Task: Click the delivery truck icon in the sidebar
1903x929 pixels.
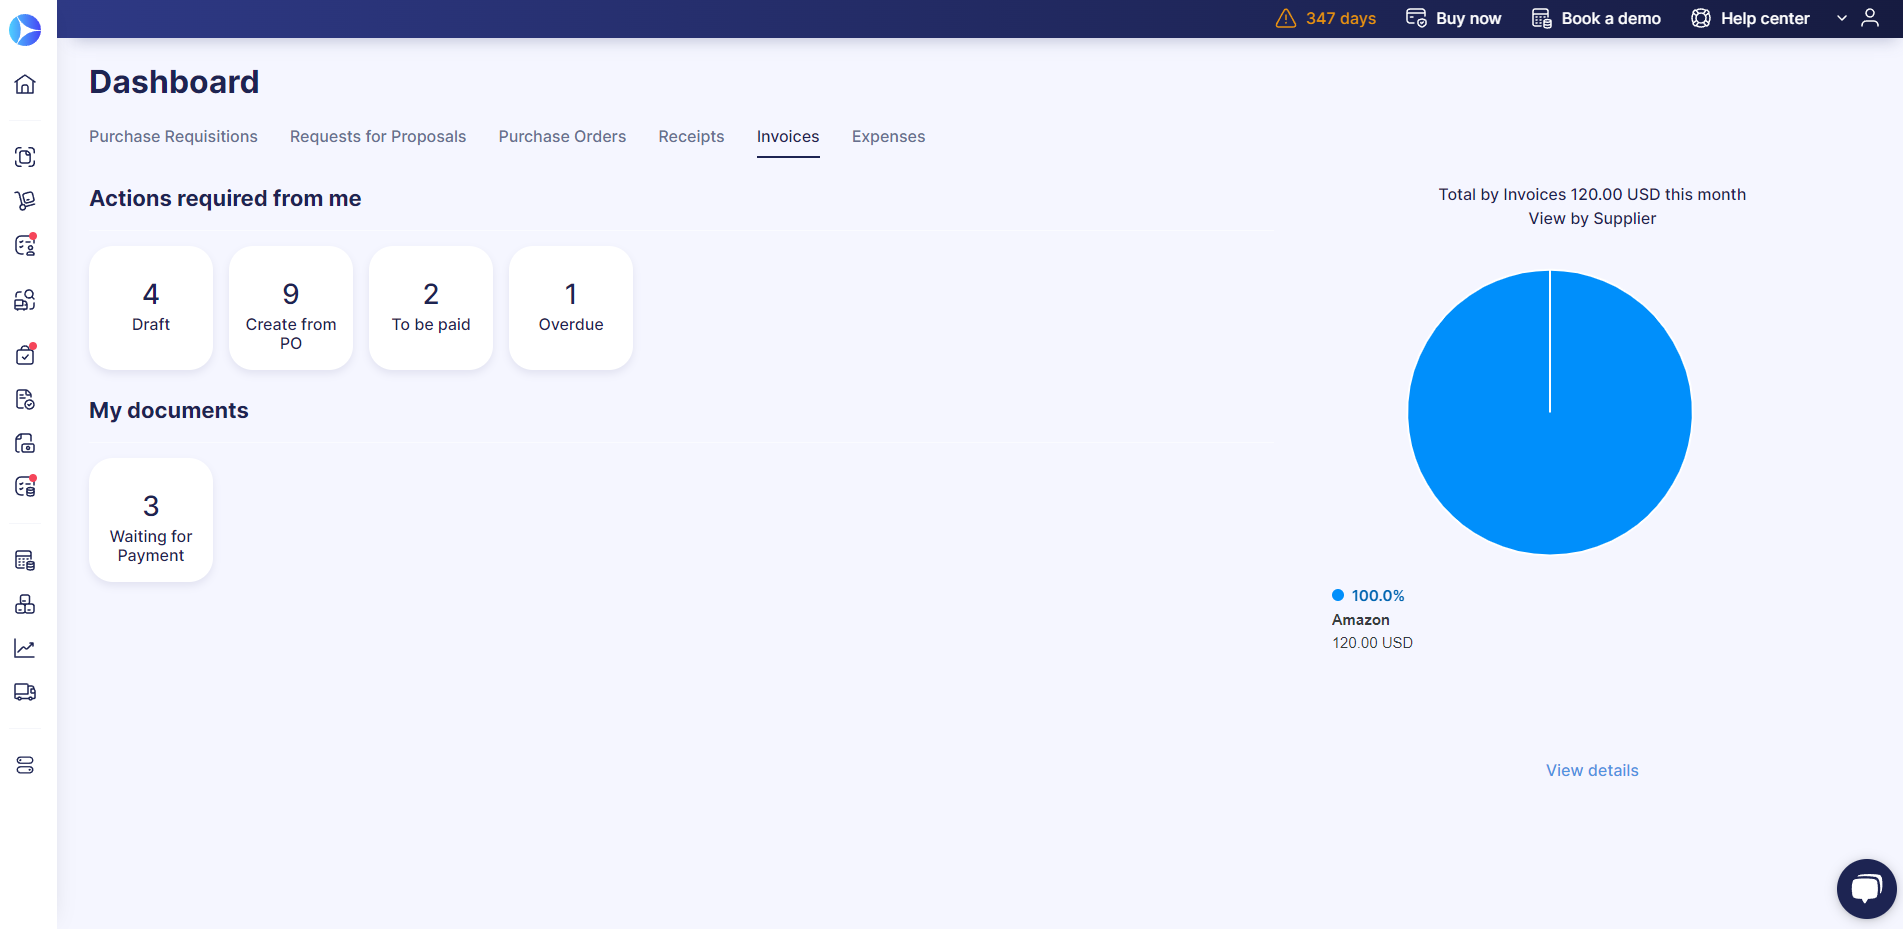Action: (x=25, y=692)
